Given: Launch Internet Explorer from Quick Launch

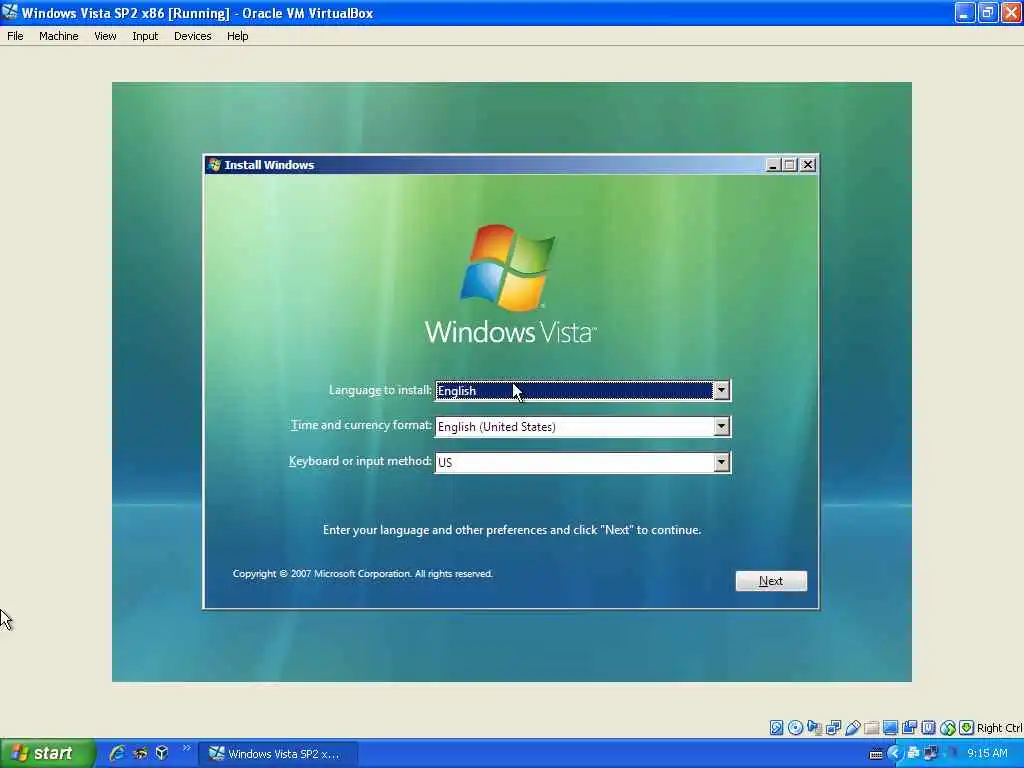Looking at the screenshot, I should tap(118, 753).
